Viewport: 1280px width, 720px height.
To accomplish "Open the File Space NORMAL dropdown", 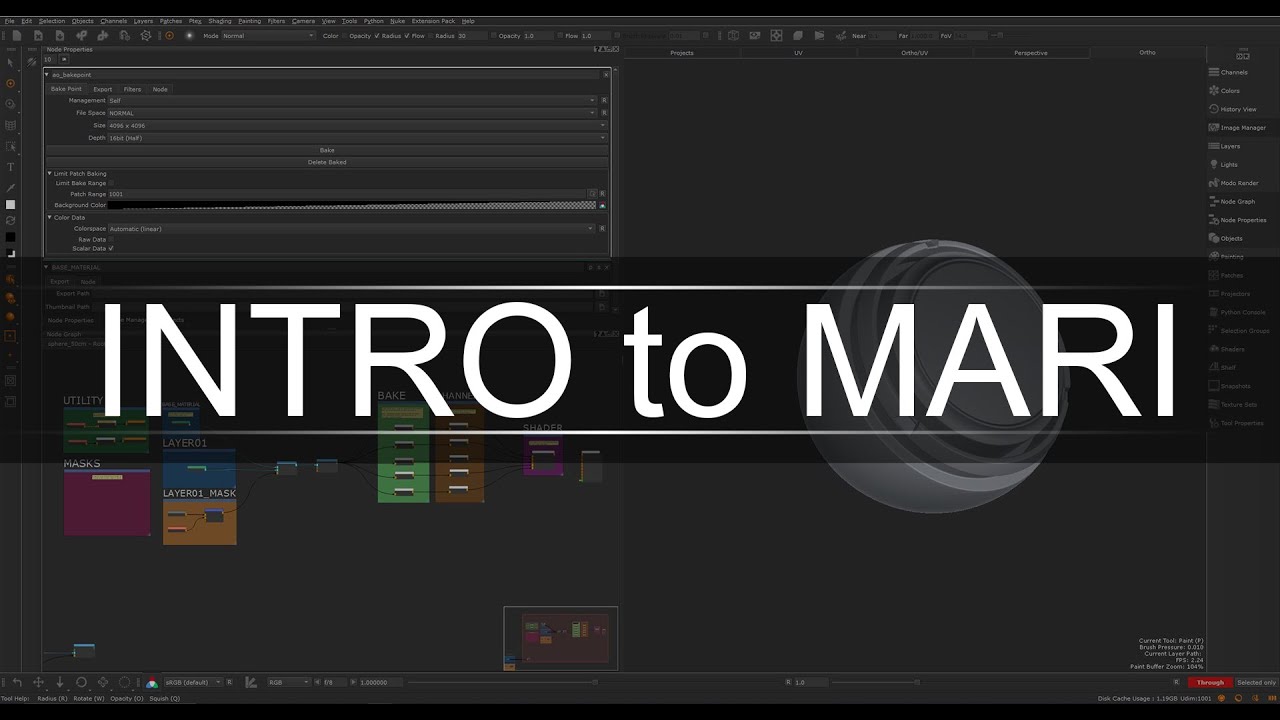I will [x=352, y=113].
